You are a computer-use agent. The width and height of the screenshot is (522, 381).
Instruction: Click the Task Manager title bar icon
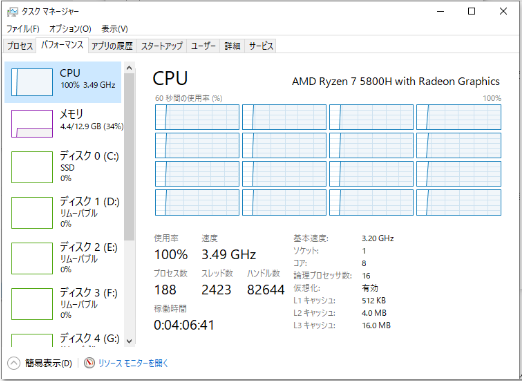click(12, 12)
